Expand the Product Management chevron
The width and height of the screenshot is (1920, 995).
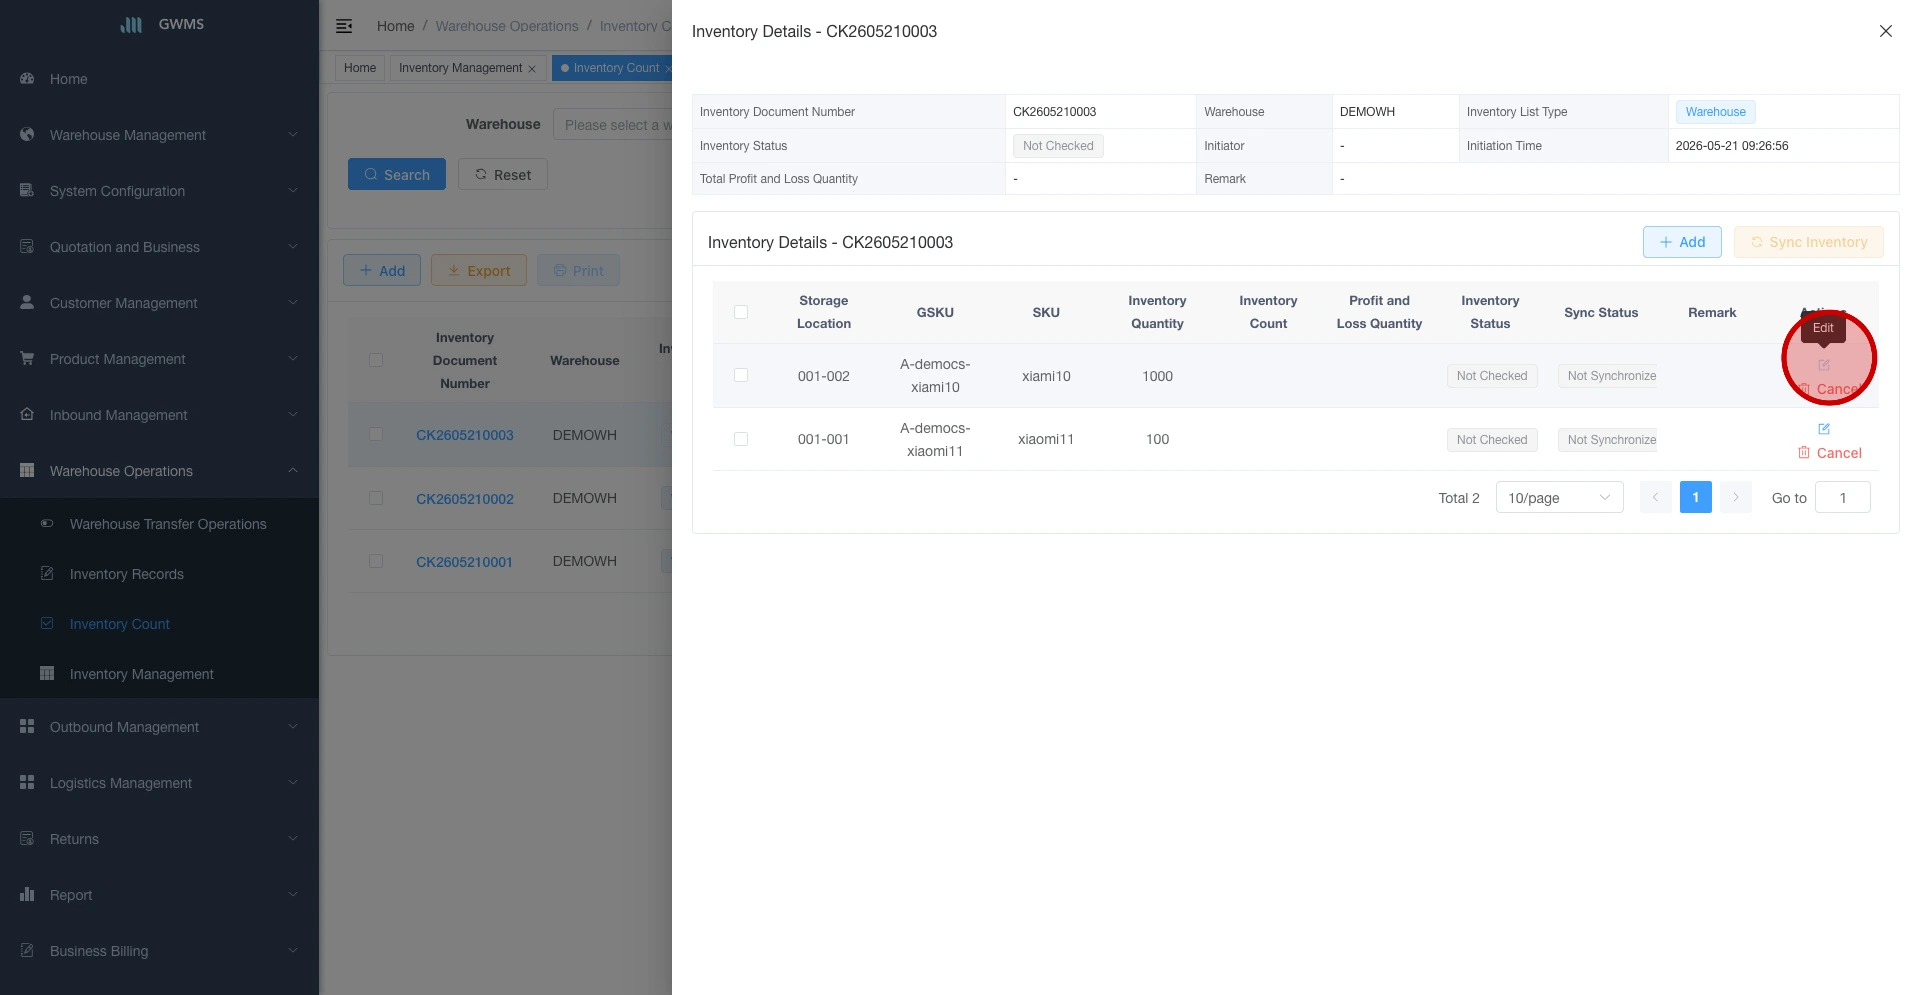[293, 359]
